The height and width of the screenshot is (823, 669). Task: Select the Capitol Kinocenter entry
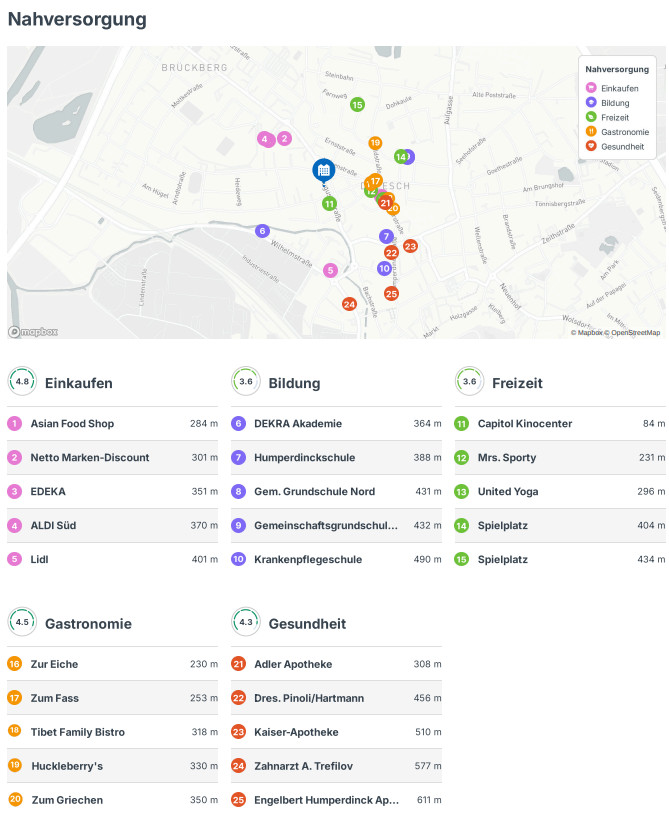tap(560, 424)
